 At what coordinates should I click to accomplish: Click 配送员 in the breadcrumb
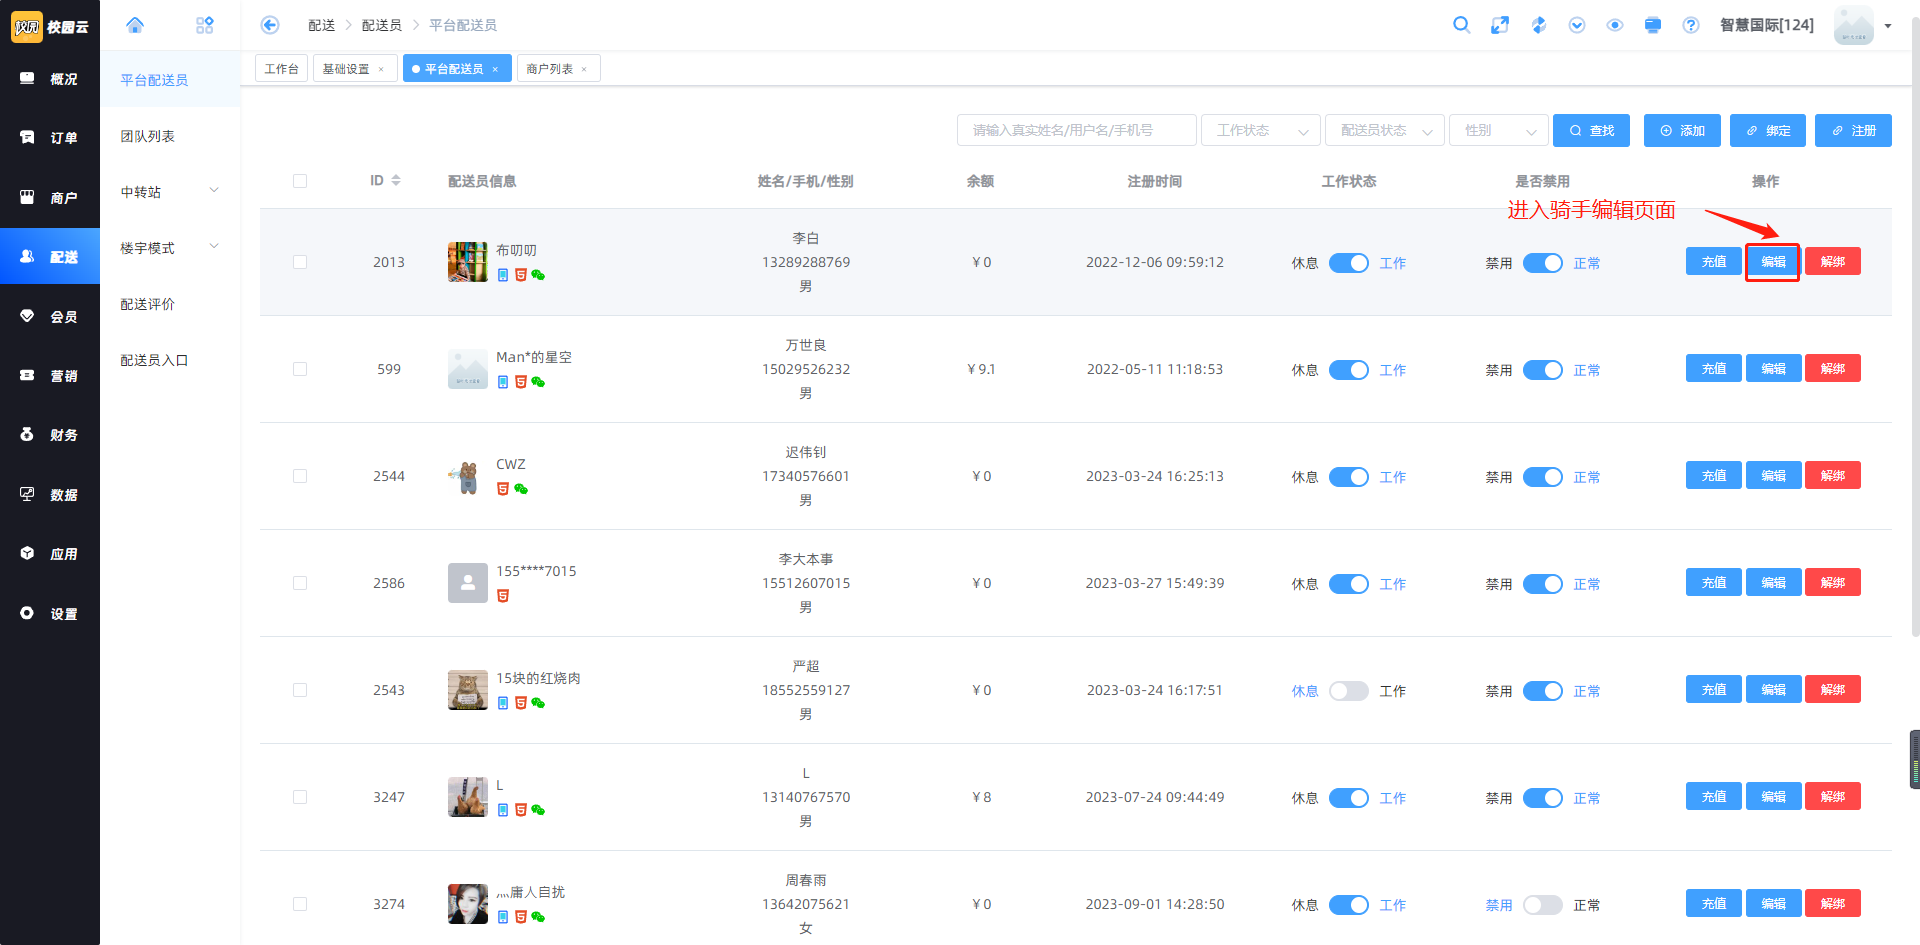click(x=382, y=25)
